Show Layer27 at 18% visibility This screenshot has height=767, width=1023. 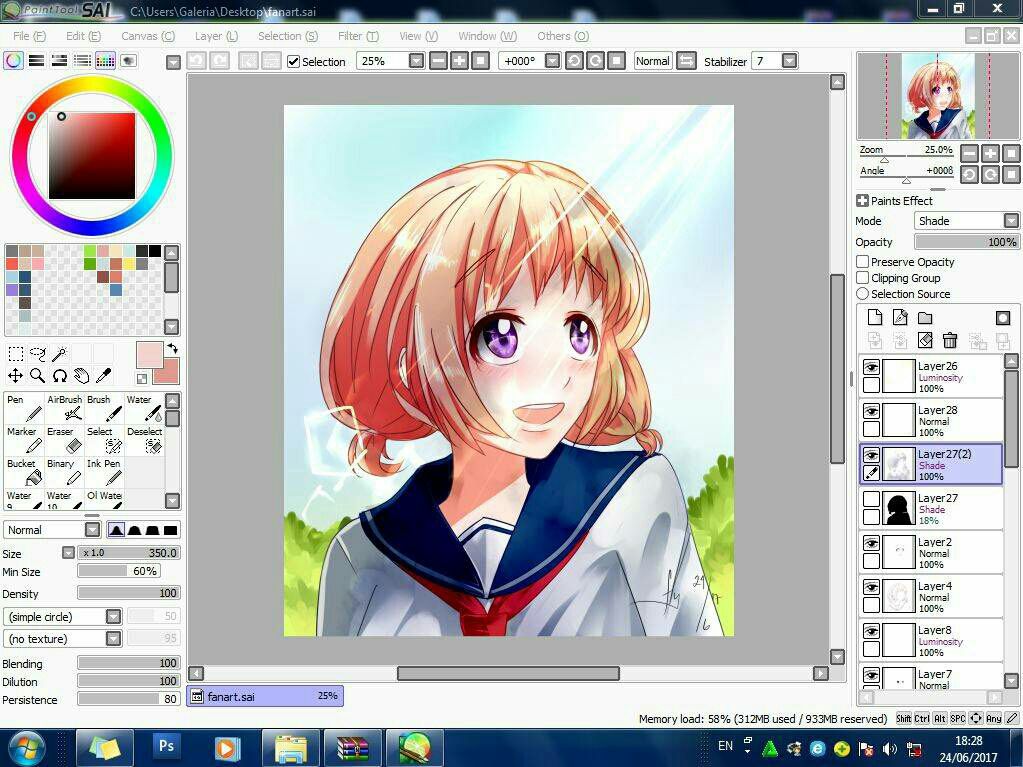coord(872,499)
